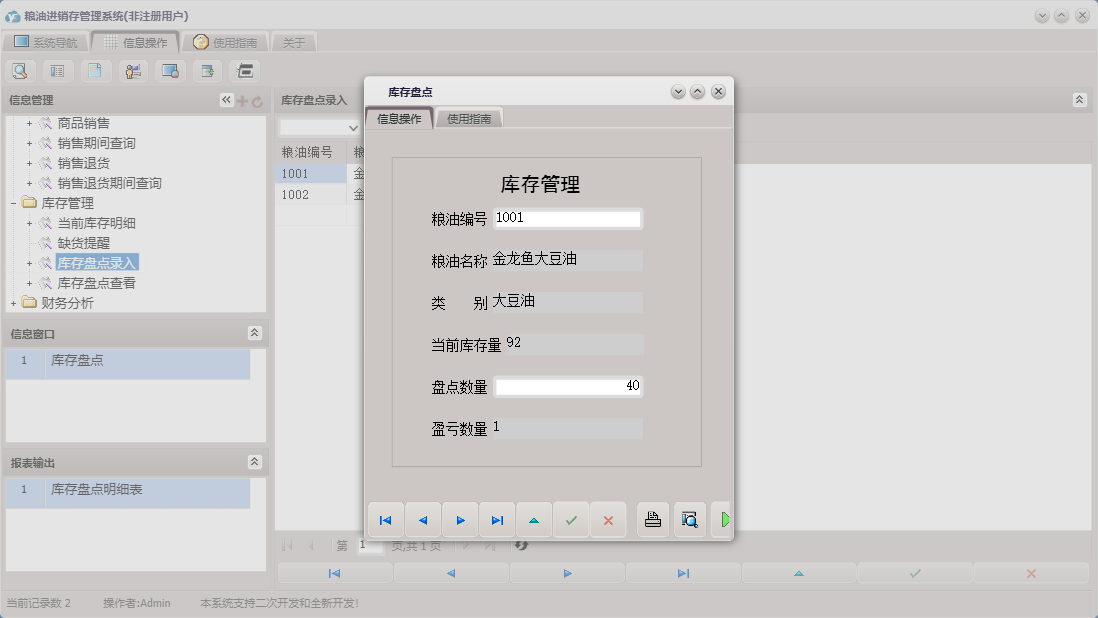Click the print icon in the 库存盘点 dialog
1098x618 pixels.
(653, 519)
